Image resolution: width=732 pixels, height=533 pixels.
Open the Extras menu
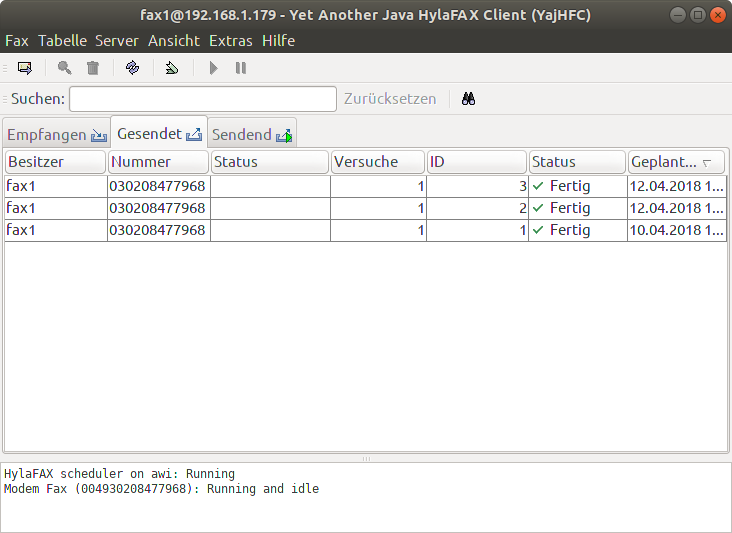230,41
